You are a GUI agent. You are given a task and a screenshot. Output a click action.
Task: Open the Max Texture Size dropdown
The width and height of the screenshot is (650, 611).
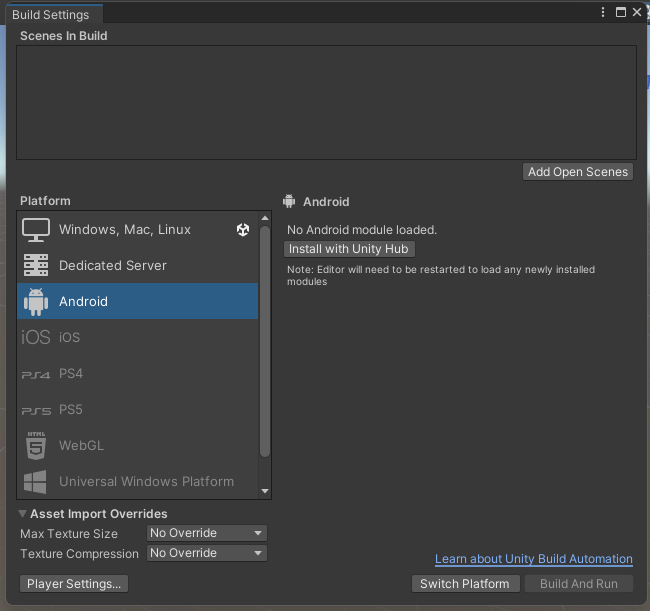[x=206, y=533]
